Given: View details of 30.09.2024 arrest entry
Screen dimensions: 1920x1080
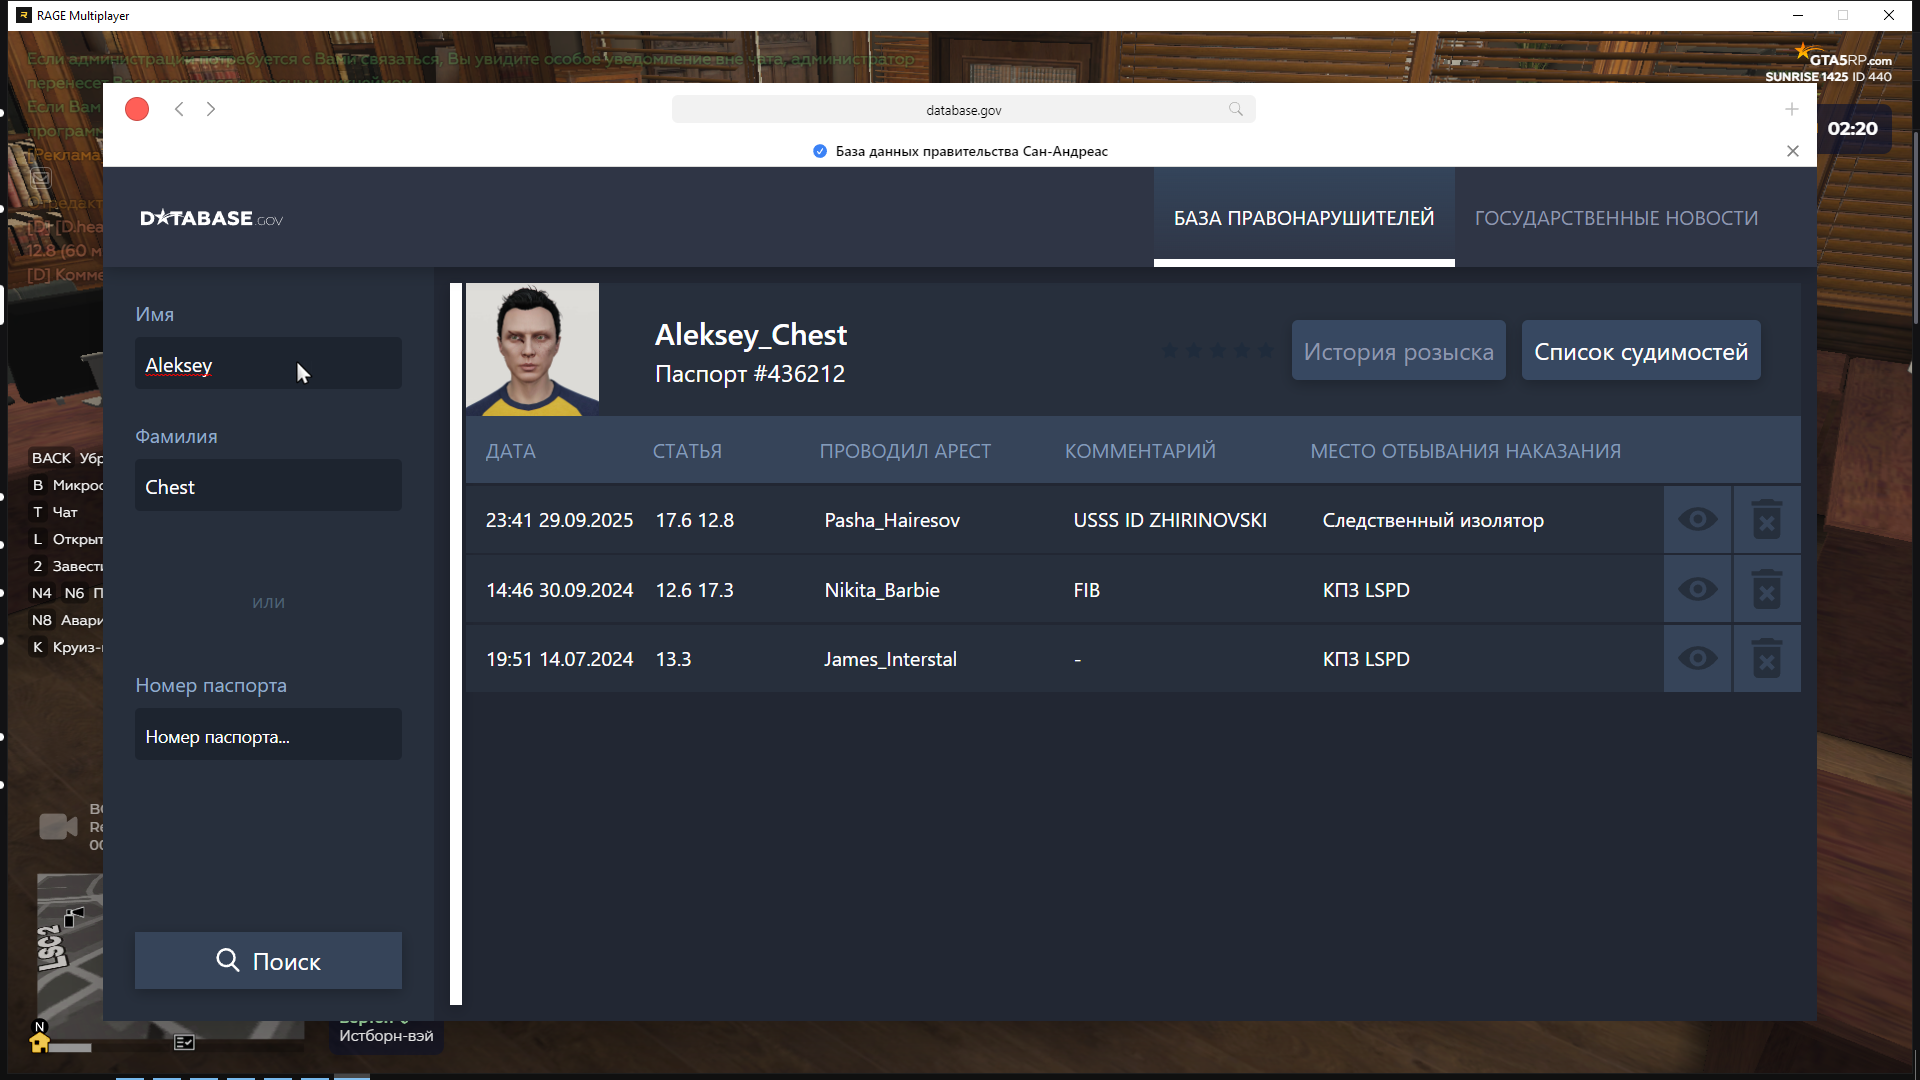Looking at the screenshot, I should [1697, 590].
